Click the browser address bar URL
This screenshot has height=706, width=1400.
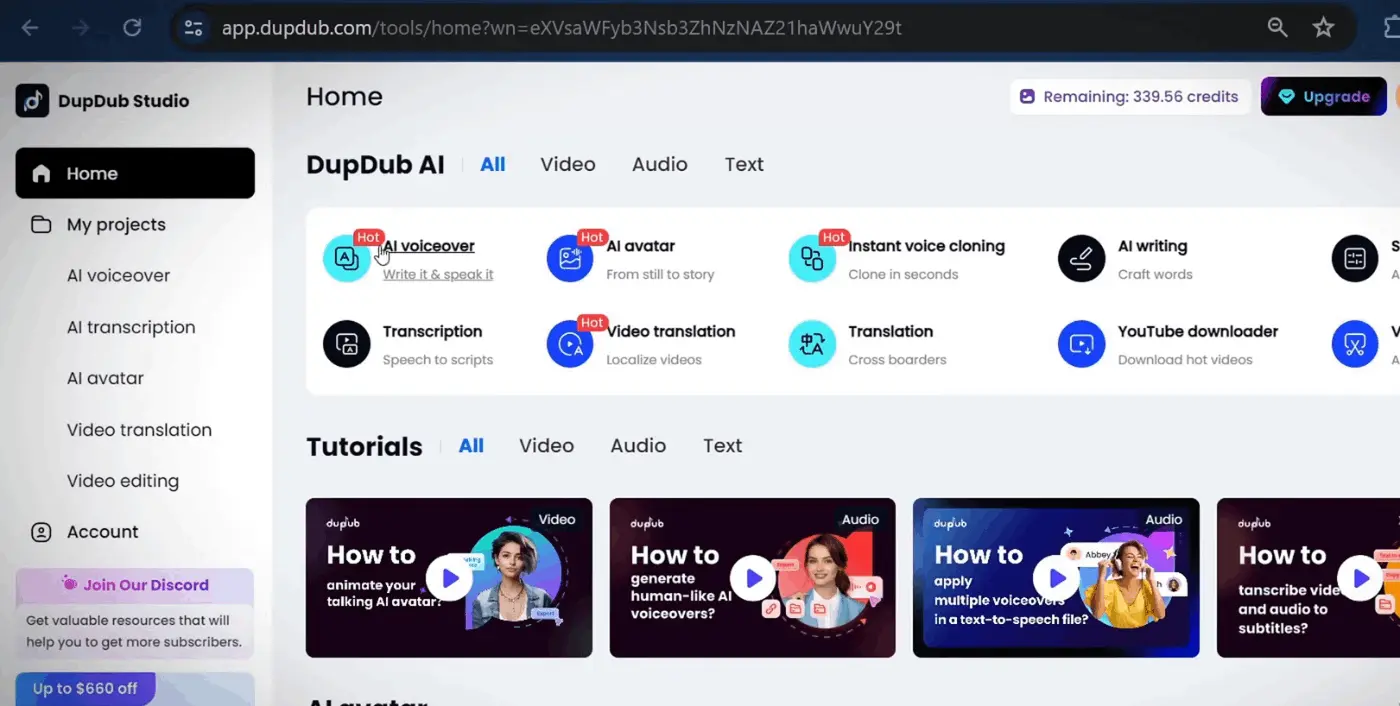[560, 28]
